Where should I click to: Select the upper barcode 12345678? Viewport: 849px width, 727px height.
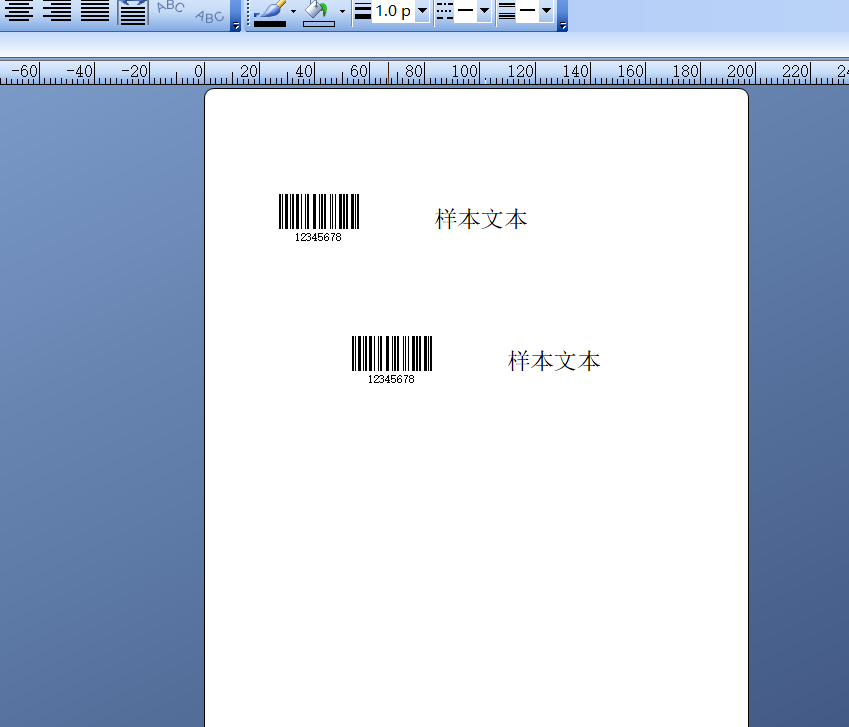coord(319,218)
